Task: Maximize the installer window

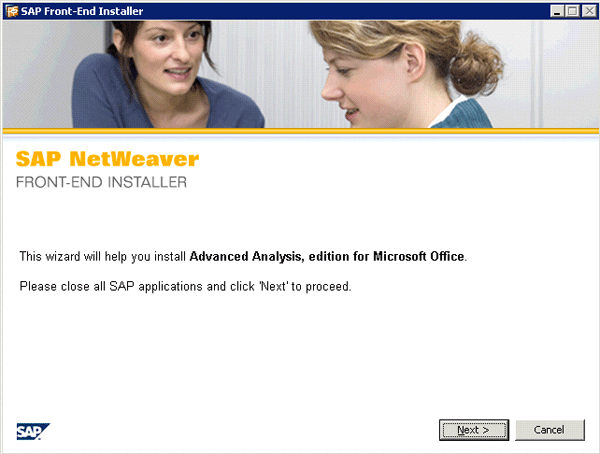Action: pos(572,11)
